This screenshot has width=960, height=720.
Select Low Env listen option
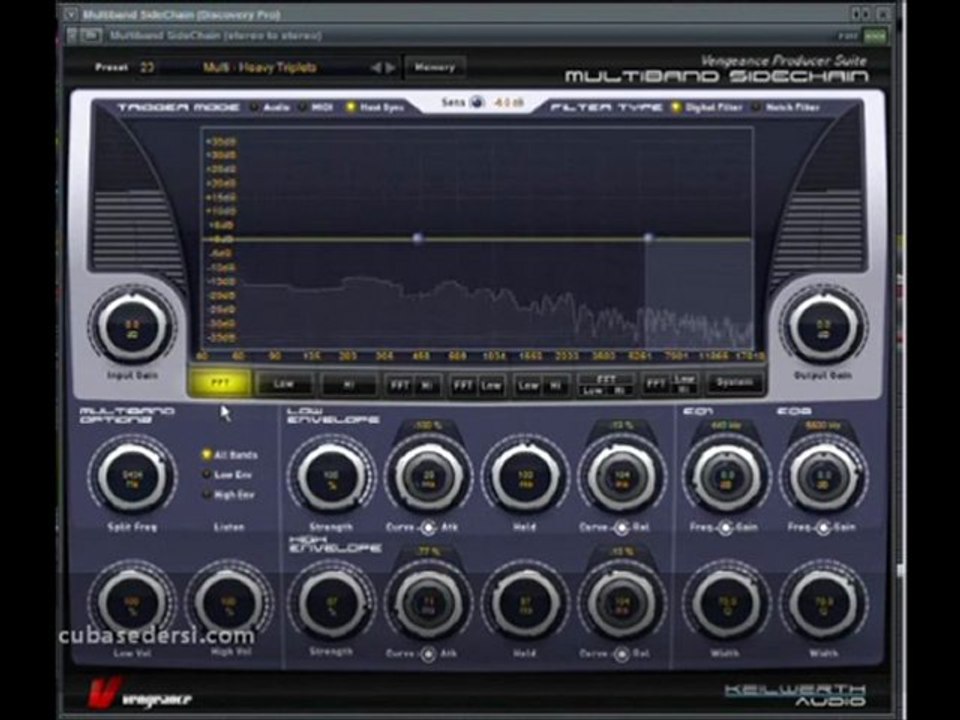[228, 474]
